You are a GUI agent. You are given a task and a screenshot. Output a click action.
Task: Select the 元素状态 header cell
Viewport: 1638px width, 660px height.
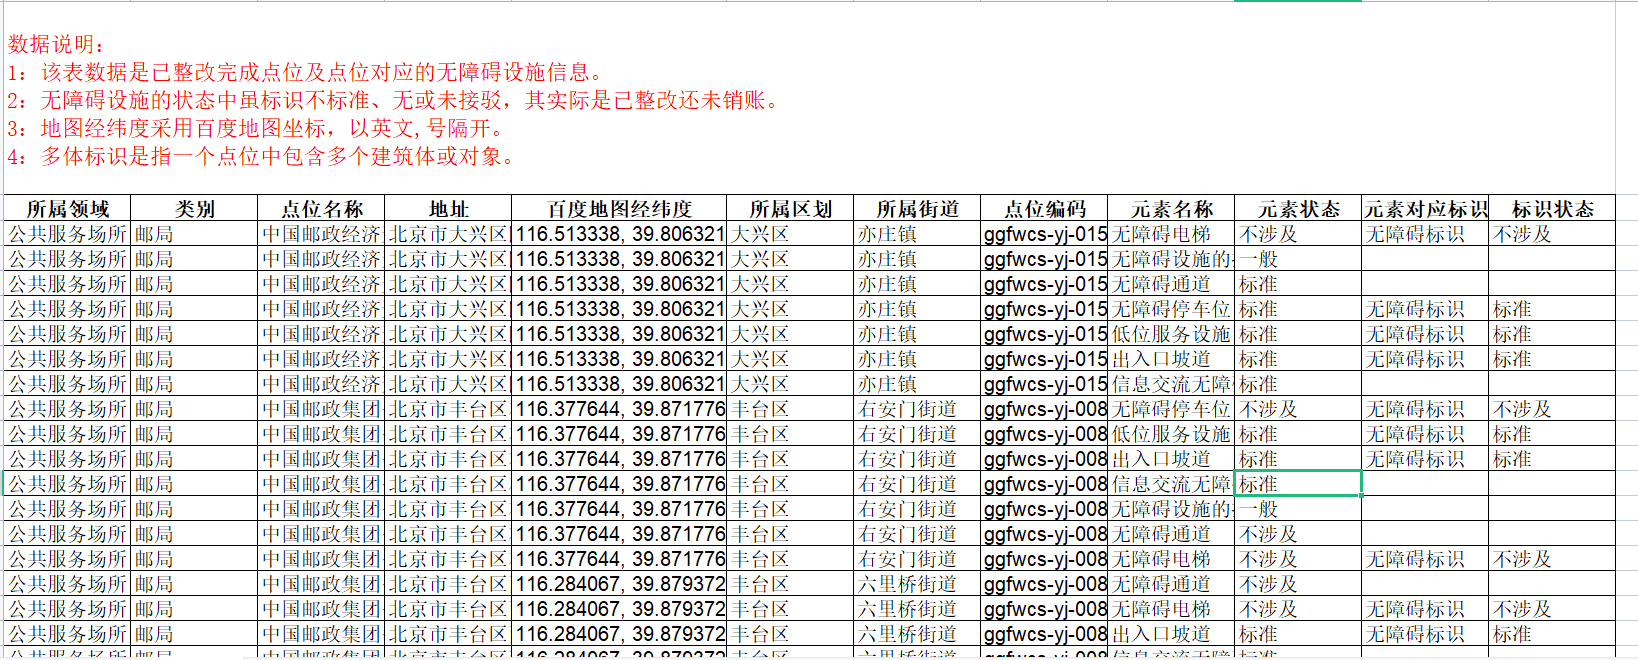[x=1298, y=209]
